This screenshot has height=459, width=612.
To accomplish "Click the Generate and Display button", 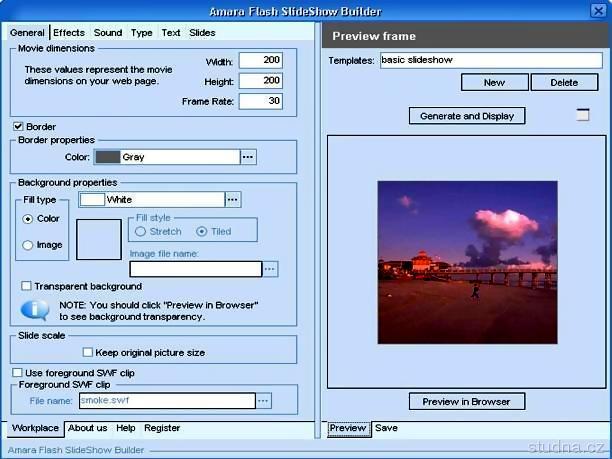I will click(467, 116).
